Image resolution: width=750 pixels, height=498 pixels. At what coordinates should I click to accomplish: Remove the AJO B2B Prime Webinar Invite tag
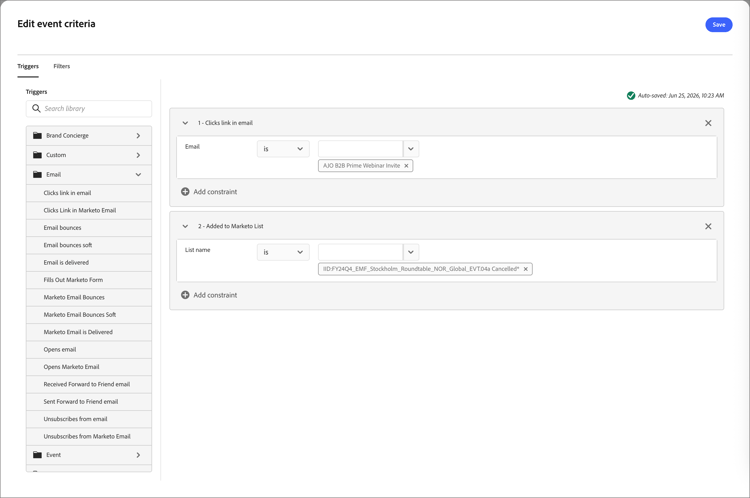pos(406,166)
